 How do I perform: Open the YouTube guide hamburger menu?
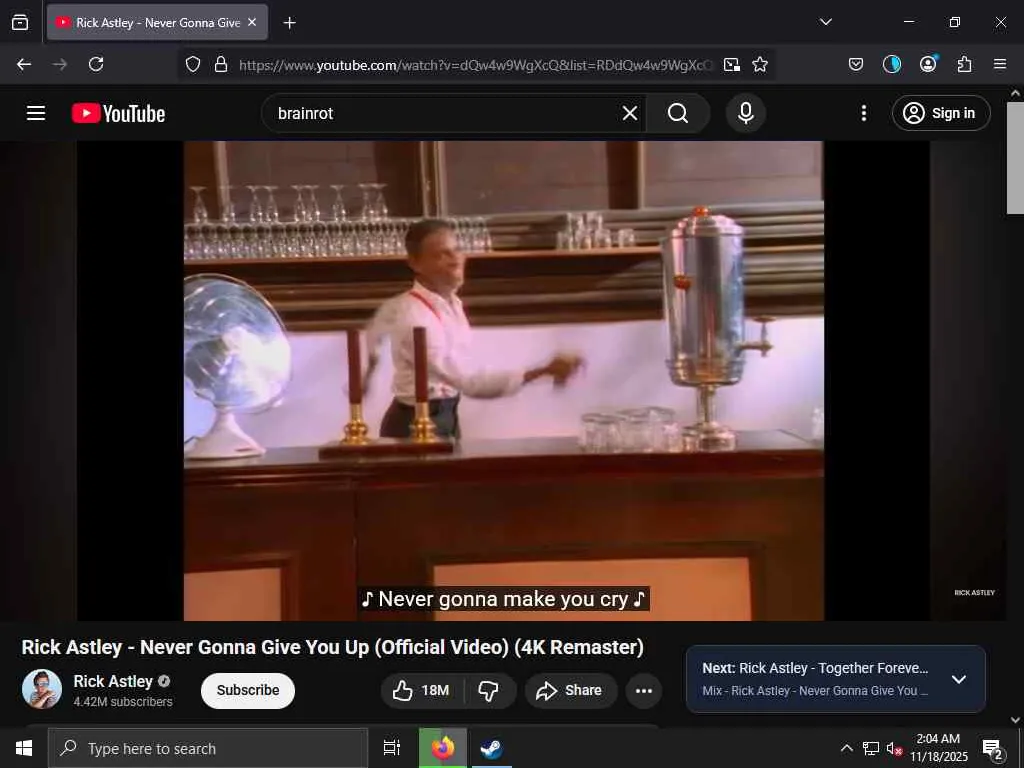(36, 113)
